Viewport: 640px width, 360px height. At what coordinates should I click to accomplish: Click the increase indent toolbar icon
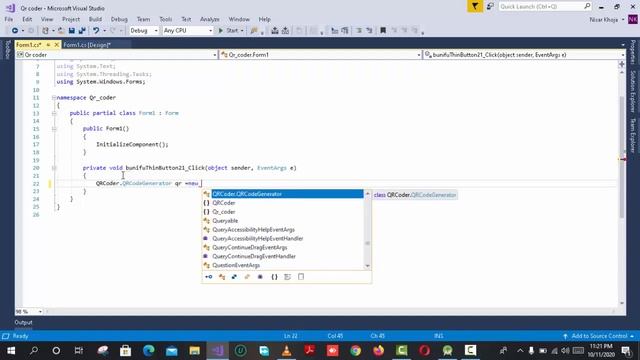tap(344, 31)
